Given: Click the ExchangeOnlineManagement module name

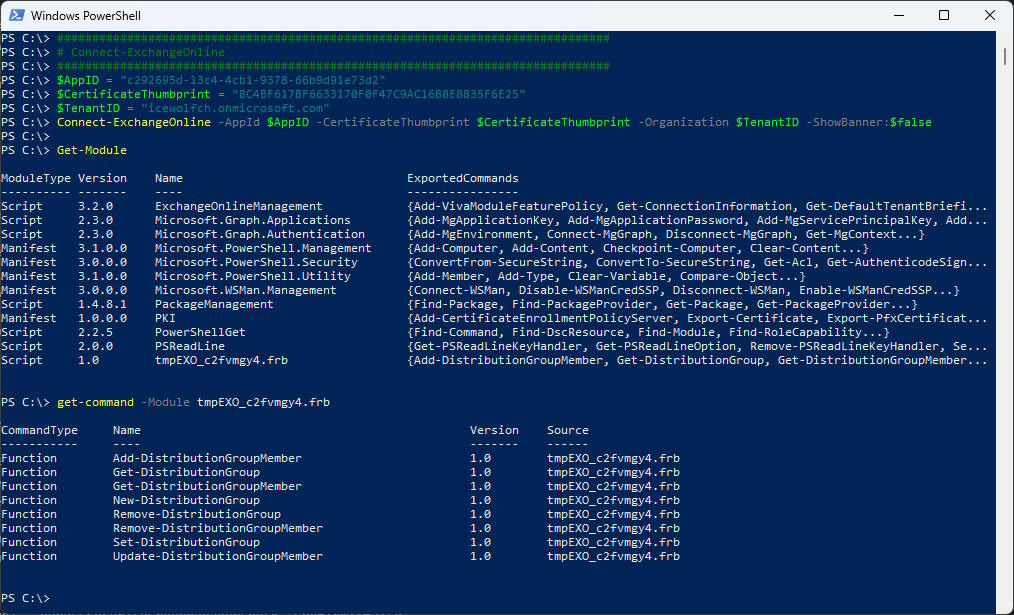Looking at the screenshot, I should (x=239, y=206).
